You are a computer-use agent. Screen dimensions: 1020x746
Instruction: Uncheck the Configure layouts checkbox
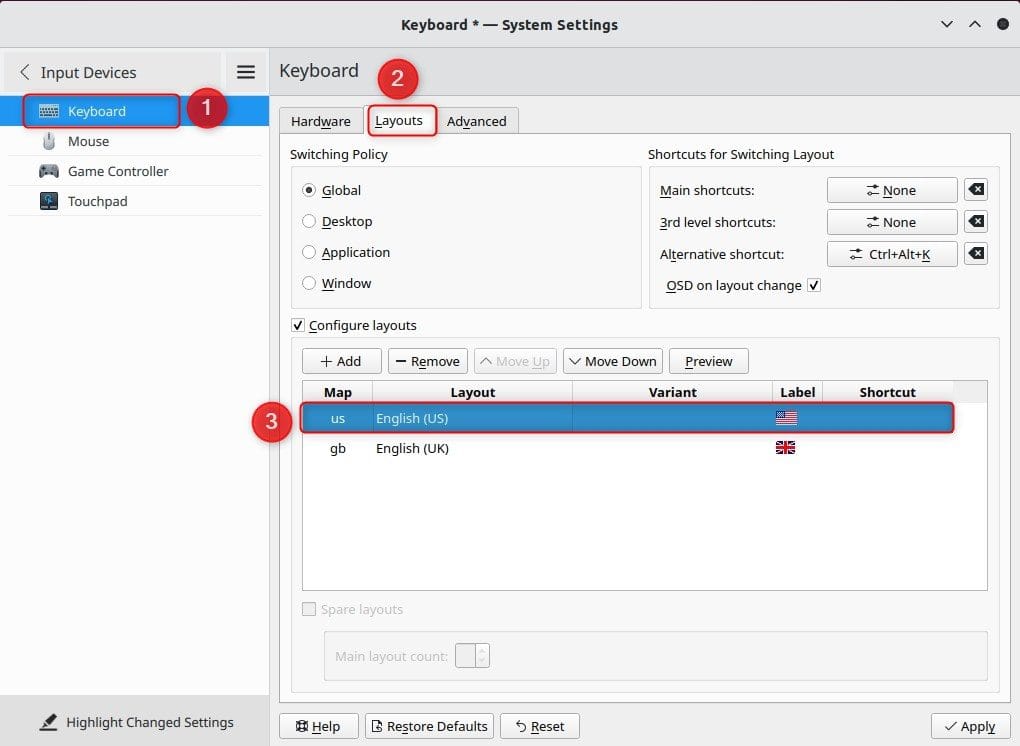tap(298, 325)
